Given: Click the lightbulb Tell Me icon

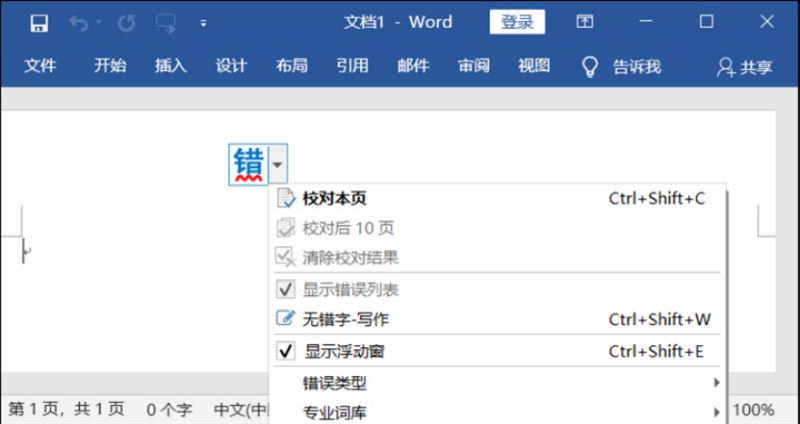Looking at the screenshot, I should (590, 66).
